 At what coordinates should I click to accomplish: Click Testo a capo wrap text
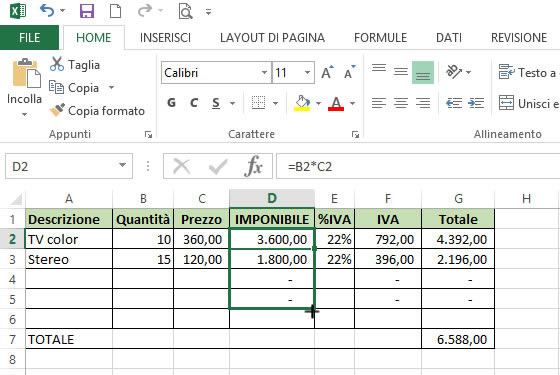pos(529,72)
